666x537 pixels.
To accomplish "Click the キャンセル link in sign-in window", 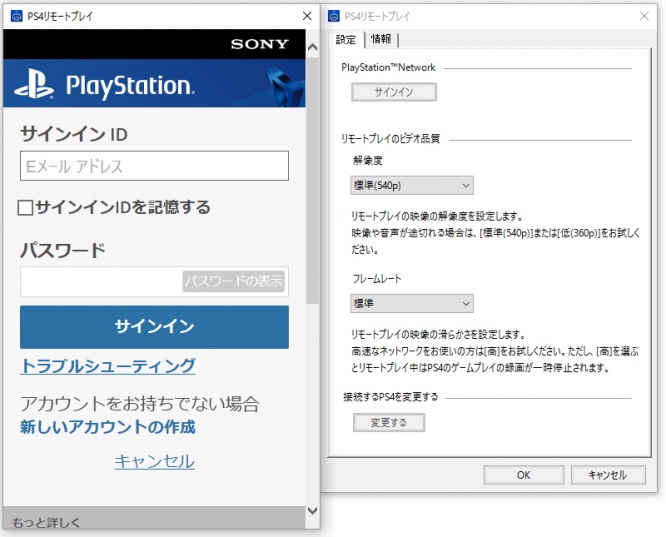I will [155, 461].
